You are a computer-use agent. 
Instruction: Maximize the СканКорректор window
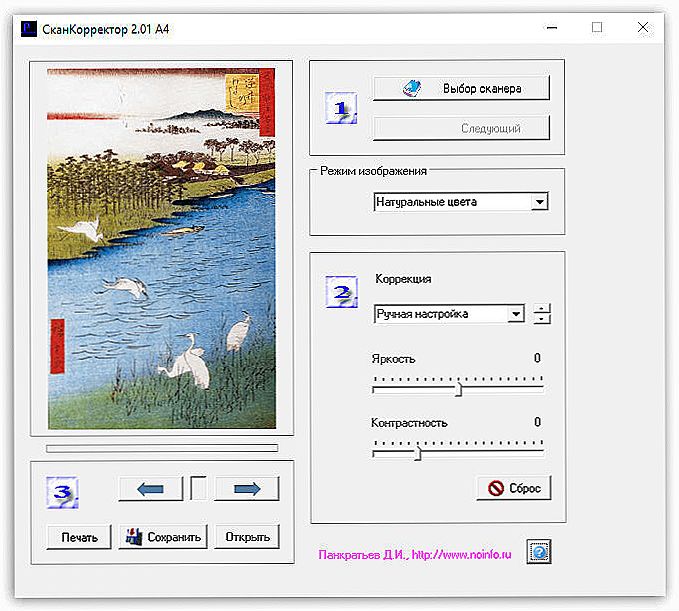597,28
